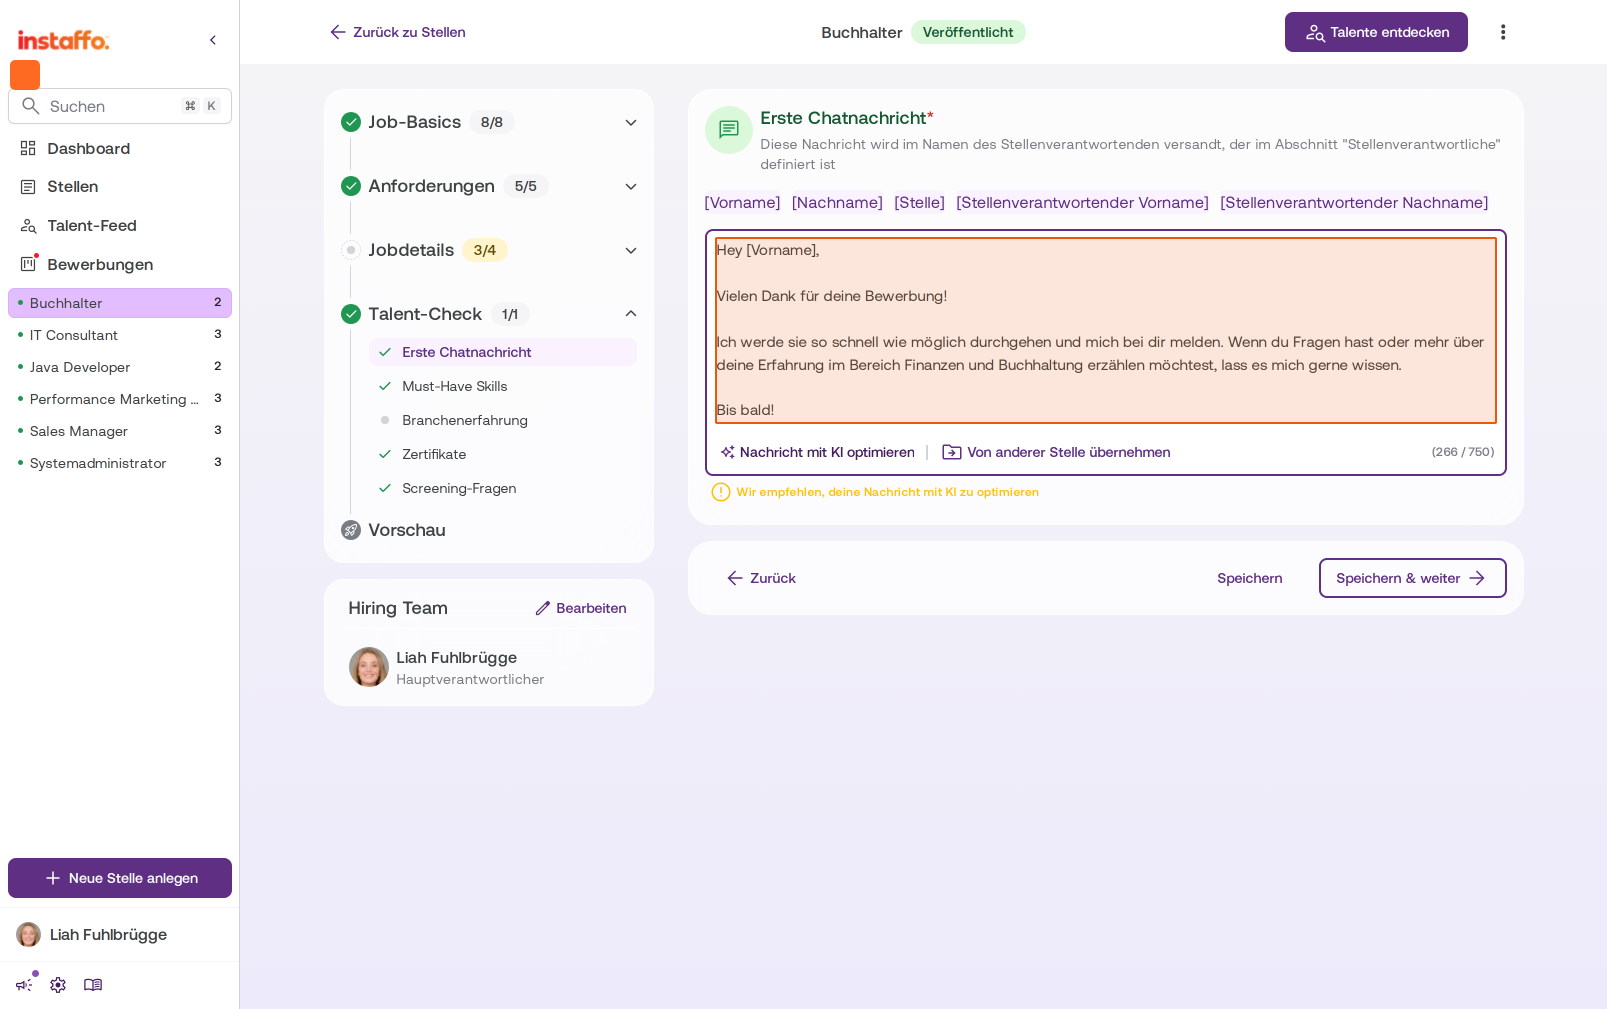Select the Zertifikate step
The width and height of the screenshot is (1607, 1009).
pos(503,454)
